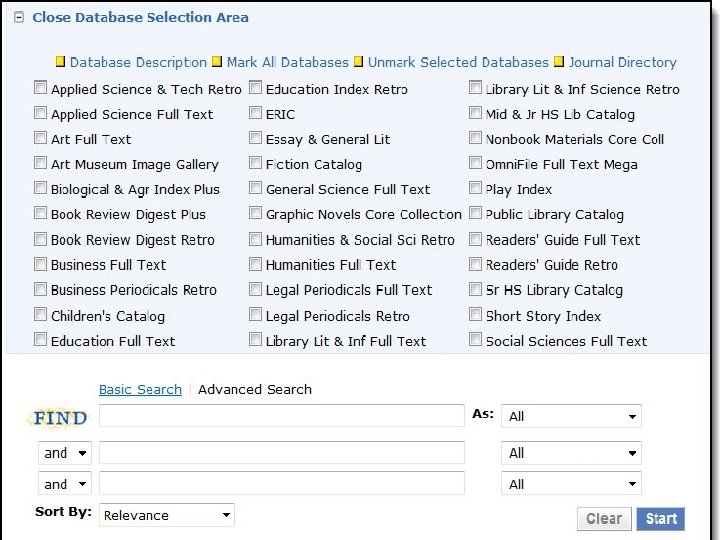
Task: Open the Journal Directory link
Action: [x=623, y=62]
